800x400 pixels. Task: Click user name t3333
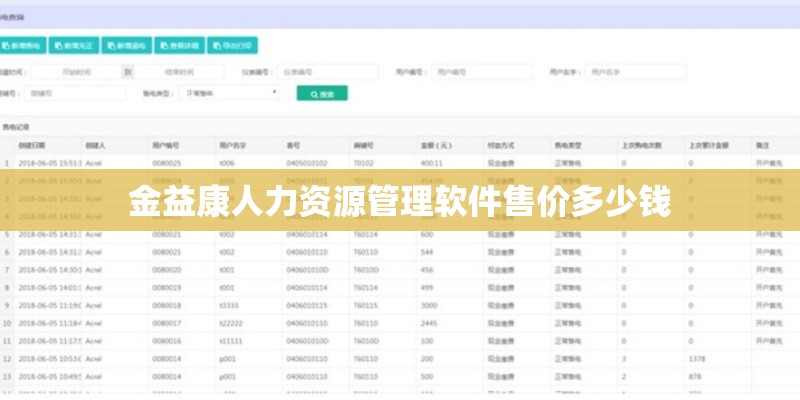point(229,306)
